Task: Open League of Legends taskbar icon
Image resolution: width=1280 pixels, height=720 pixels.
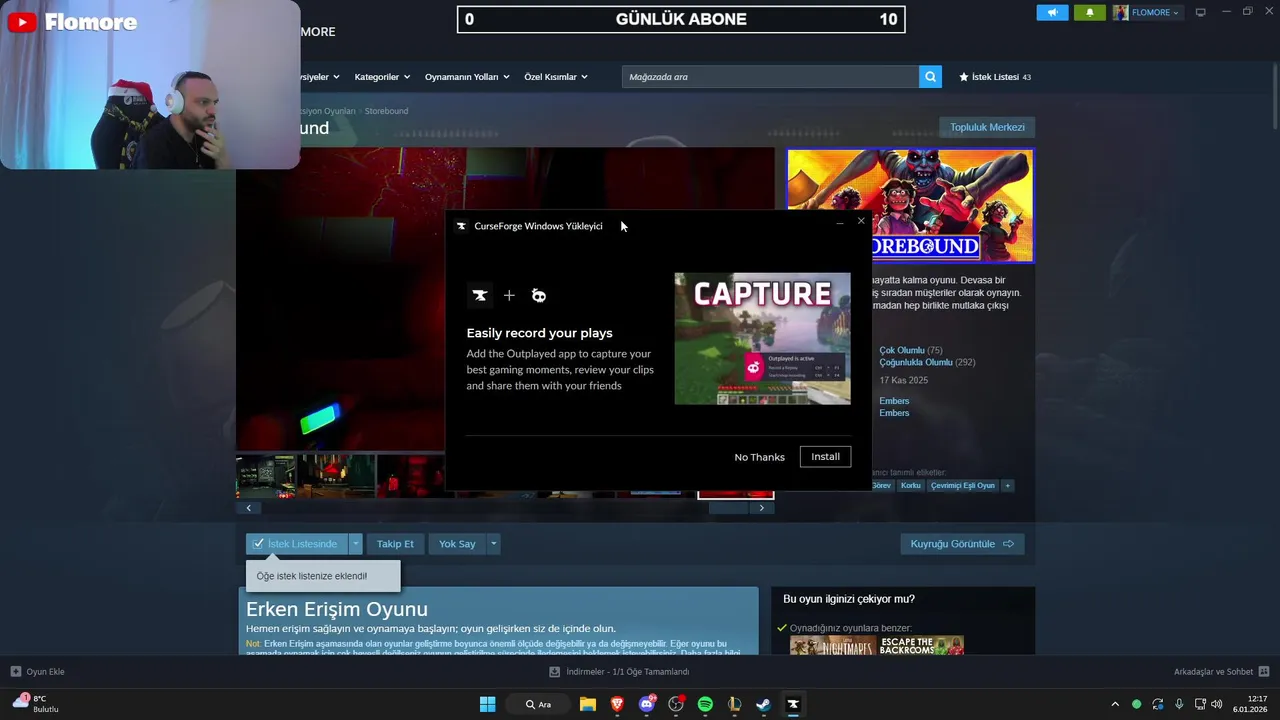Action: pos(734,704)
